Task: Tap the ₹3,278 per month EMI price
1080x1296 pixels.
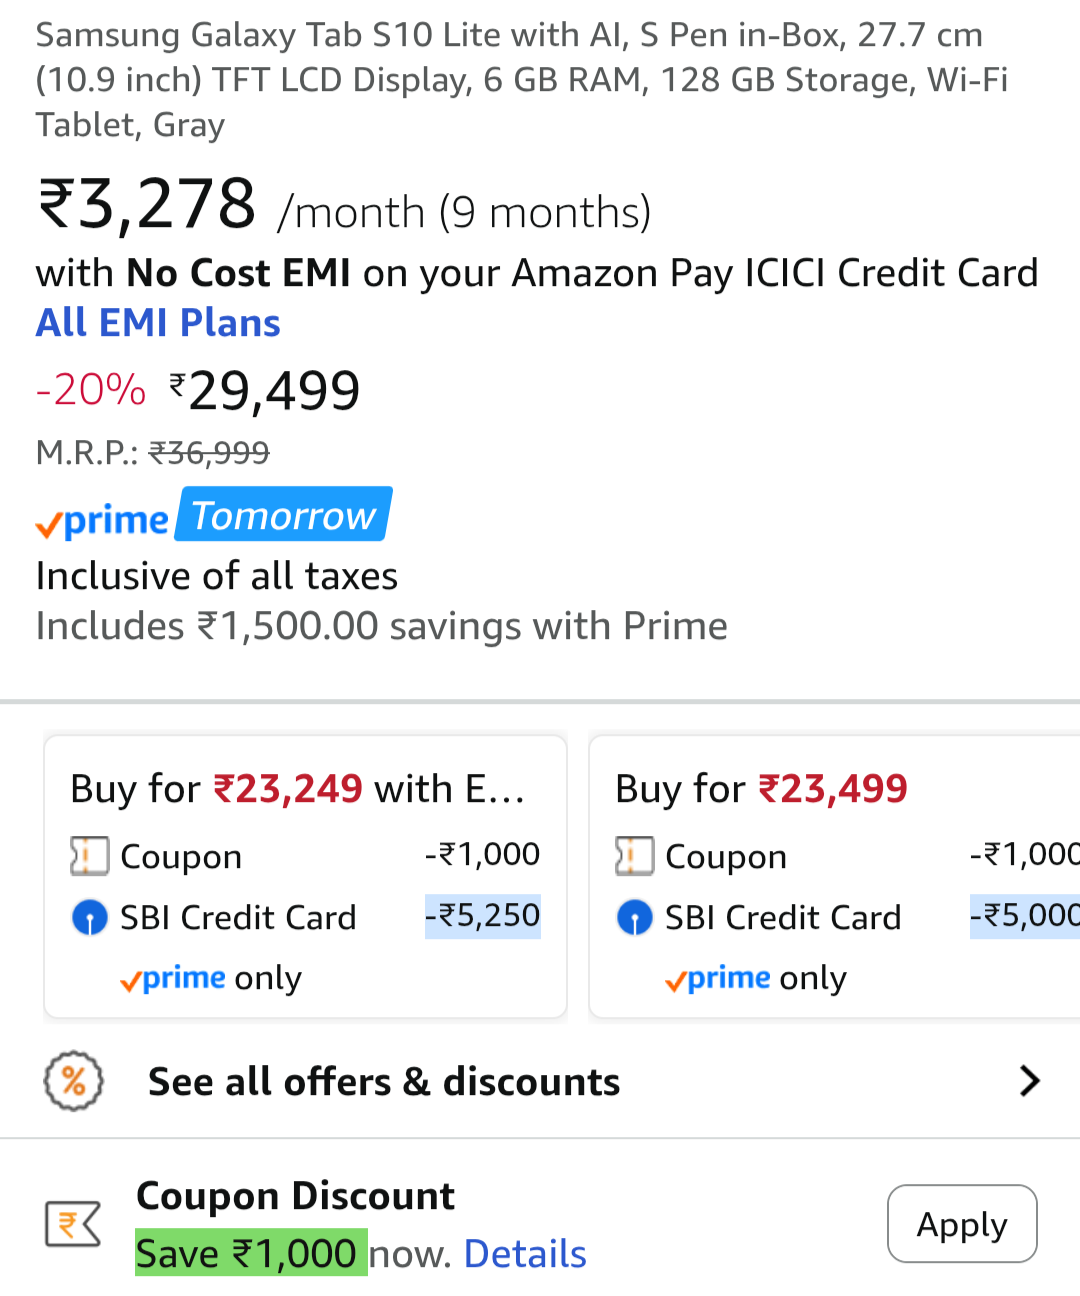Action: (148, 205)
